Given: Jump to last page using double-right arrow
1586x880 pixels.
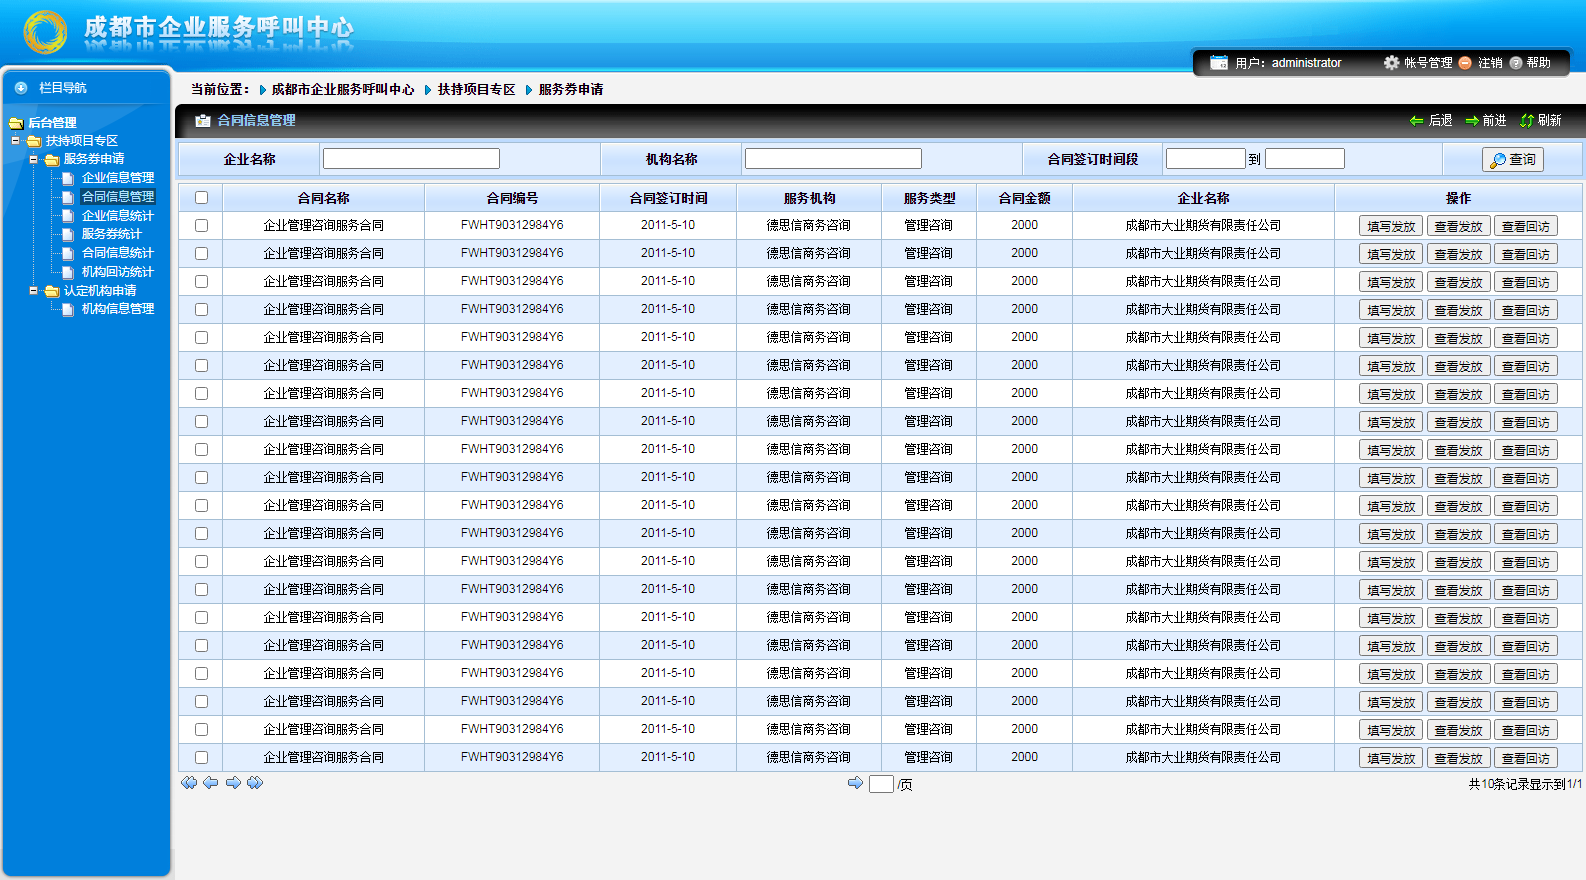Looking at the screenshot, I should (255, 783).
